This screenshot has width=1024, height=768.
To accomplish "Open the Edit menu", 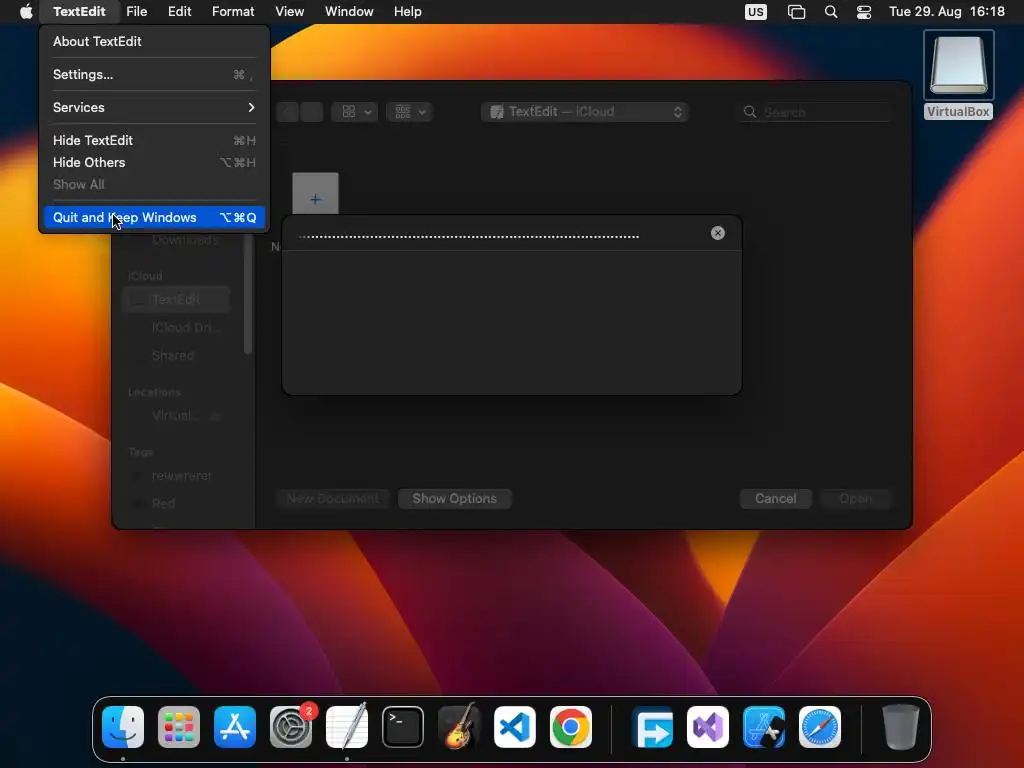I will (x=179, y=12).
